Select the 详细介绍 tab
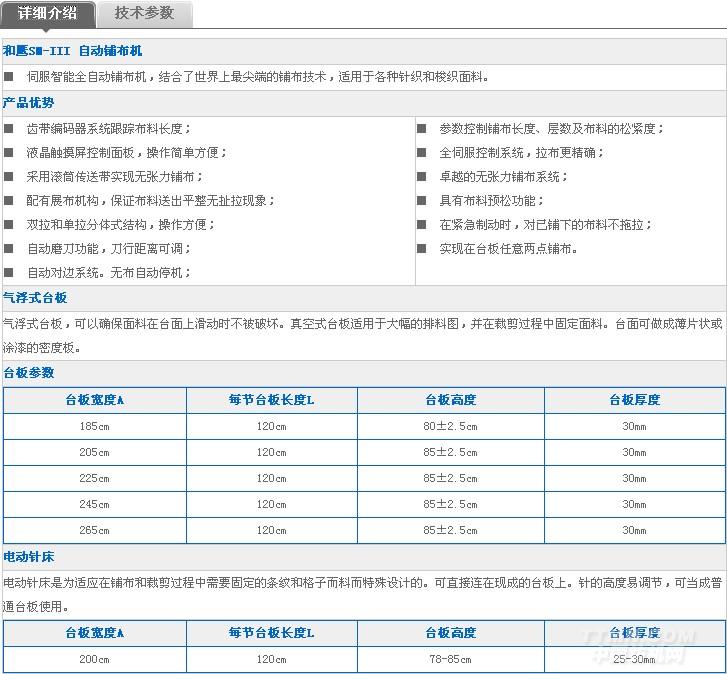Viewport: 727px width, 674px height. pyautogui.click(x=47, y=13)
